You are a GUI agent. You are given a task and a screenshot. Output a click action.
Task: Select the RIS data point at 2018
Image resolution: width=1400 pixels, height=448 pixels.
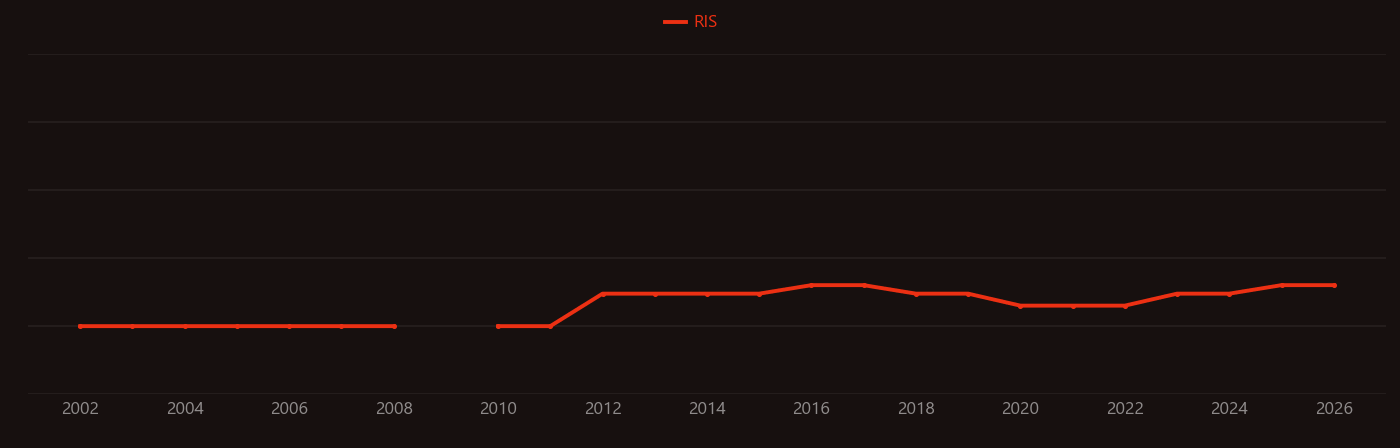(916, 294)
